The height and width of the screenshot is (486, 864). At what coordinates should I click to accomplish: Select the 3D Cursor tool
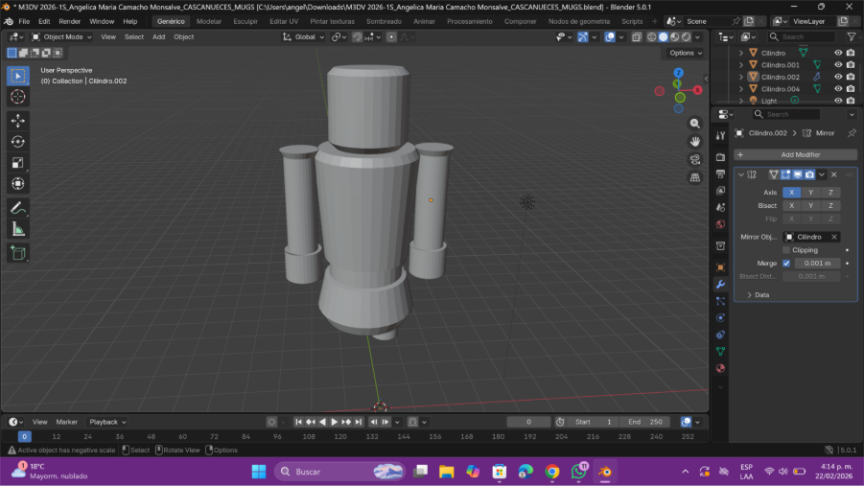click(18, 97)
